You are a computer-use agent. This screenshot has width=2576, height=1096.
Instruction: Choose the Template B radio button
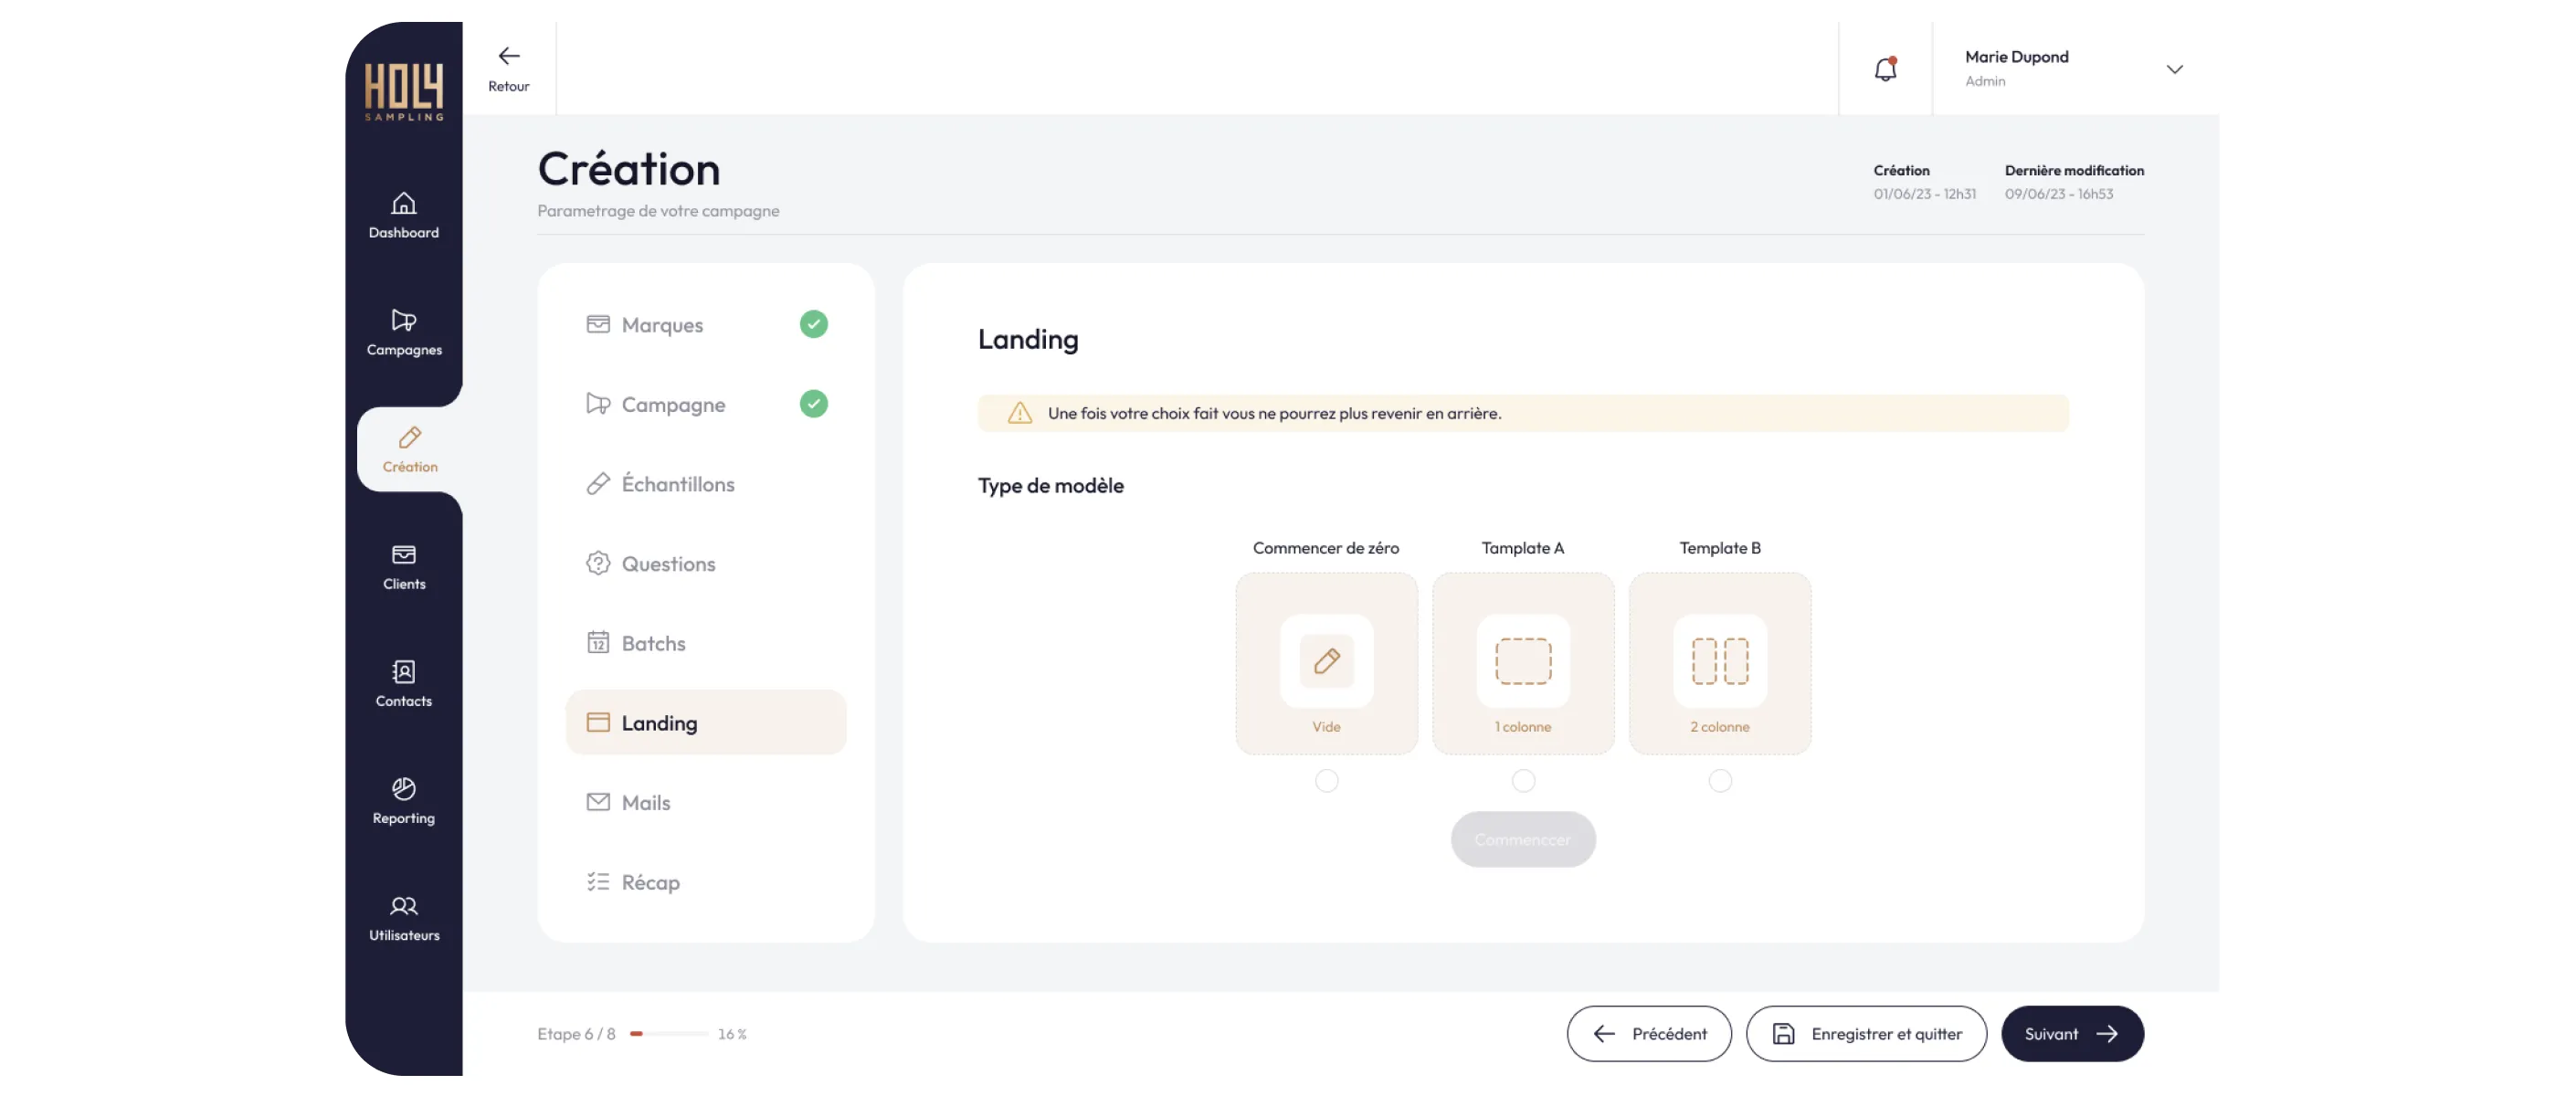click(1719, 781)
